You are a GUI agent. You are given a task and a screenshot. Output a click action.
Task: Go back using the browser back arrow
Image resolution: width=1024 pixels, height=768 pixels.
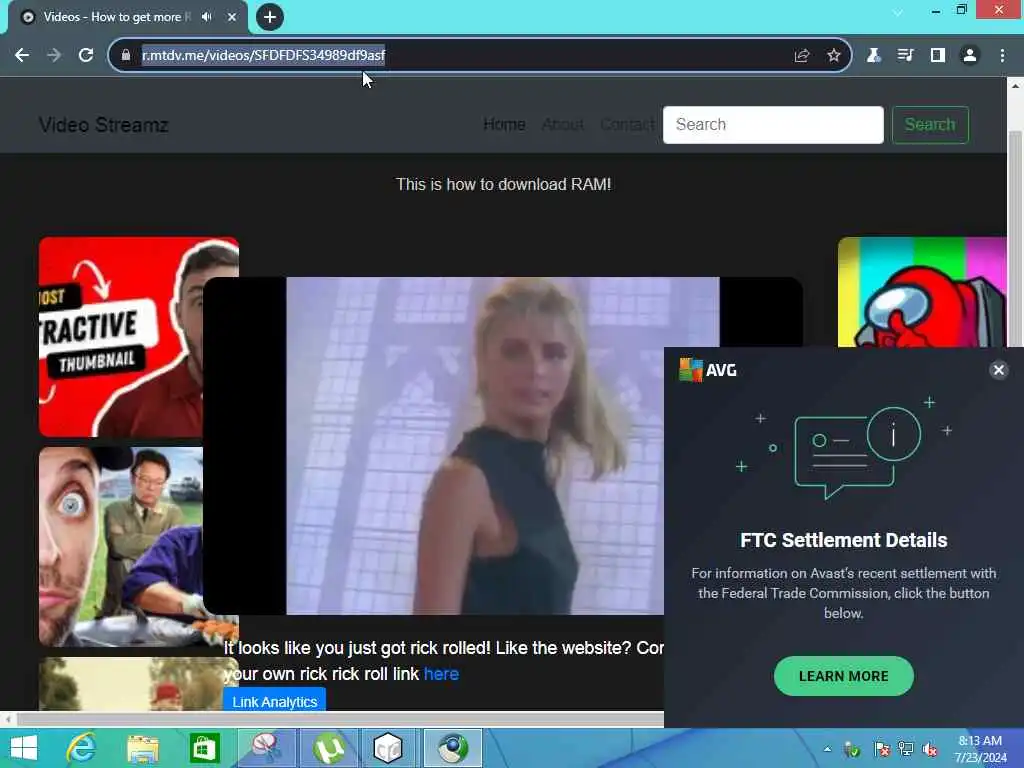22,56
